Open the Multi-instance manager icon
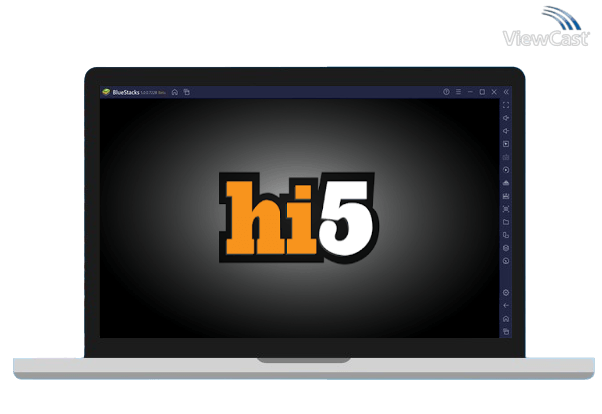This screenshot has width=602, height=414. tap(506, 235)
